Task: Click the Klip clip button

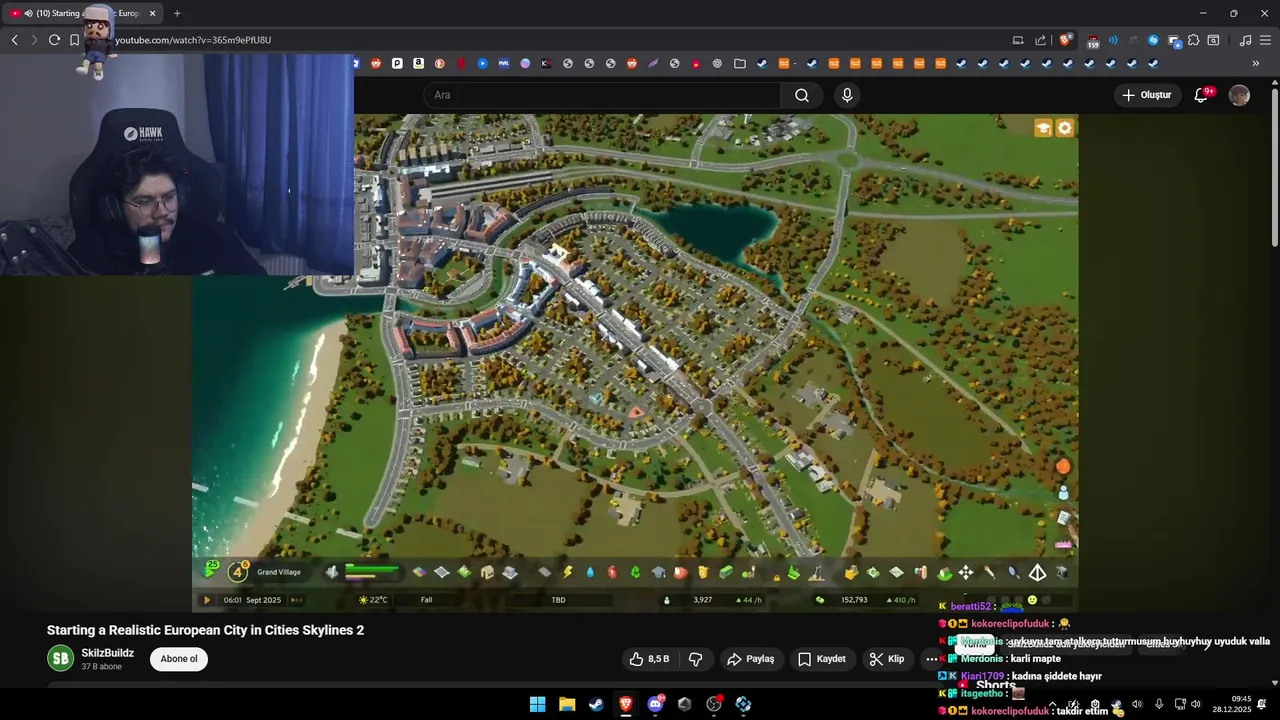Action: click(887, 659)
